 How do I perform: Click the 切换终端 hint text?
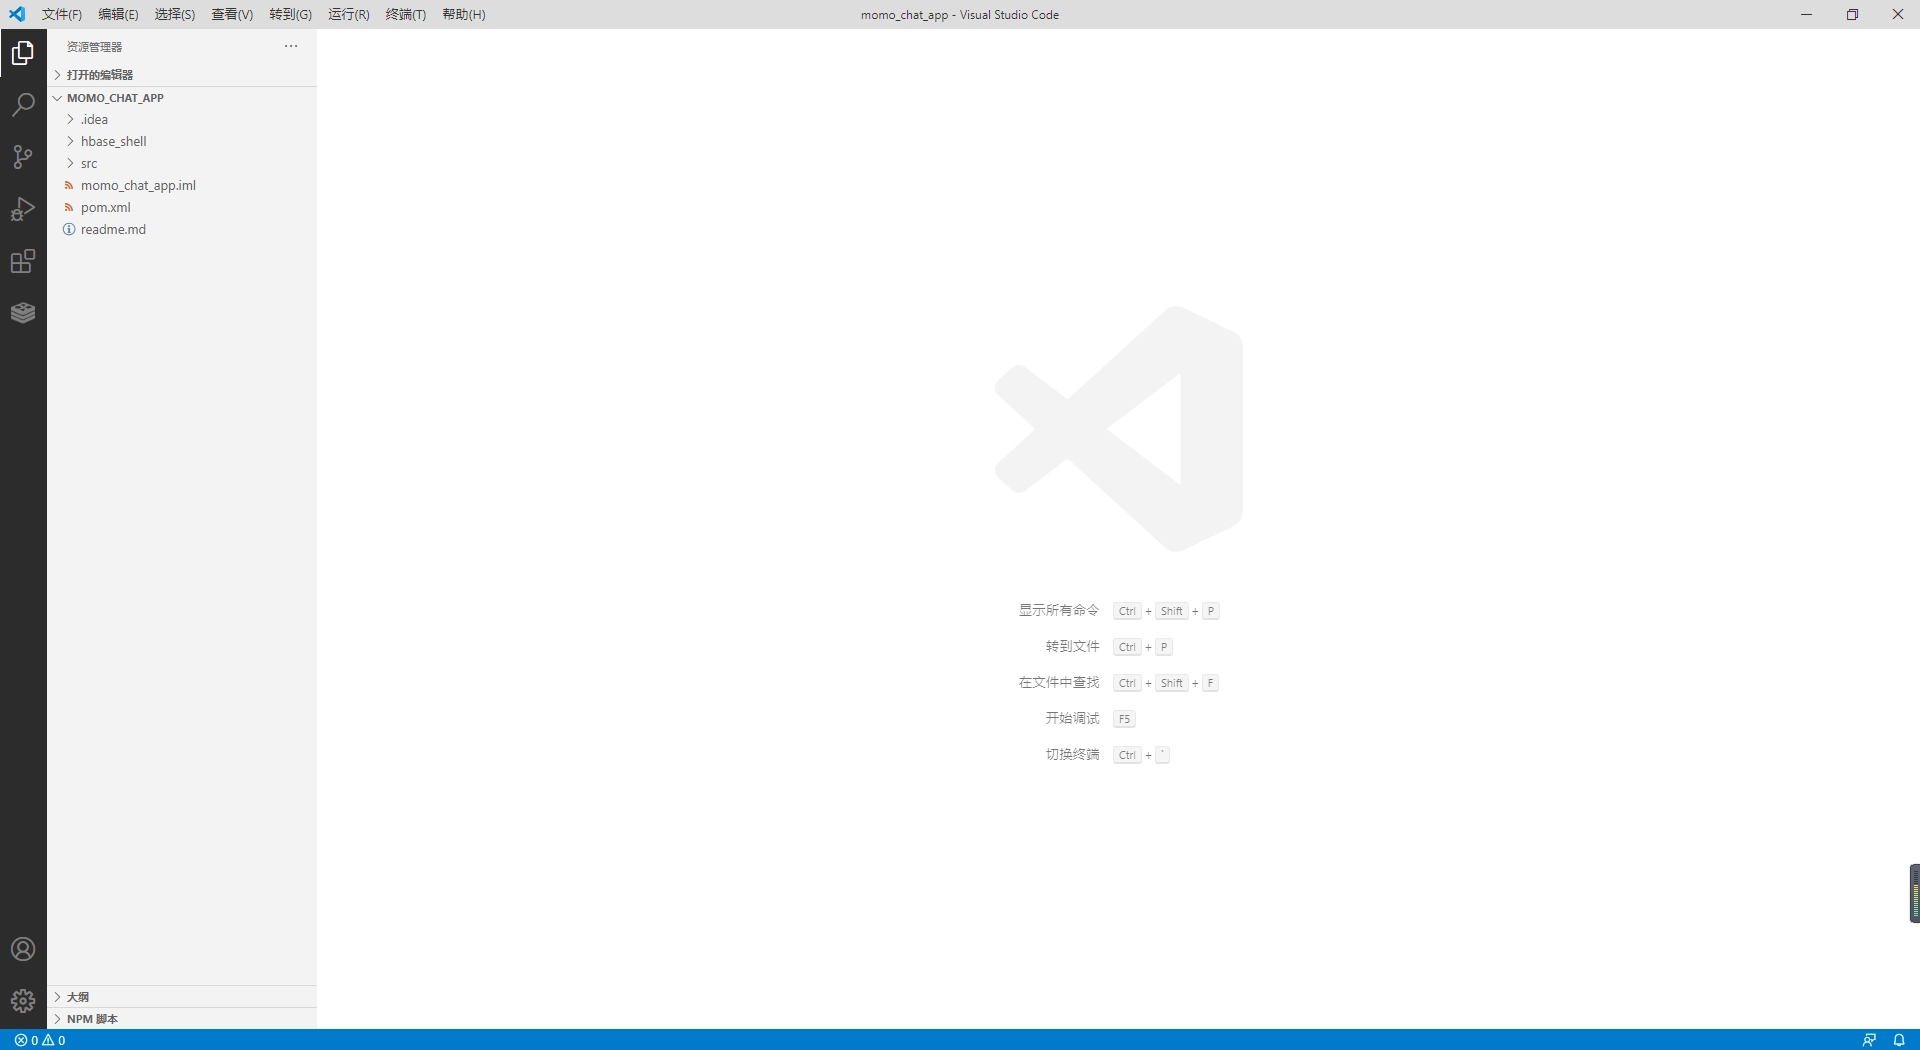pos(1073,754)
